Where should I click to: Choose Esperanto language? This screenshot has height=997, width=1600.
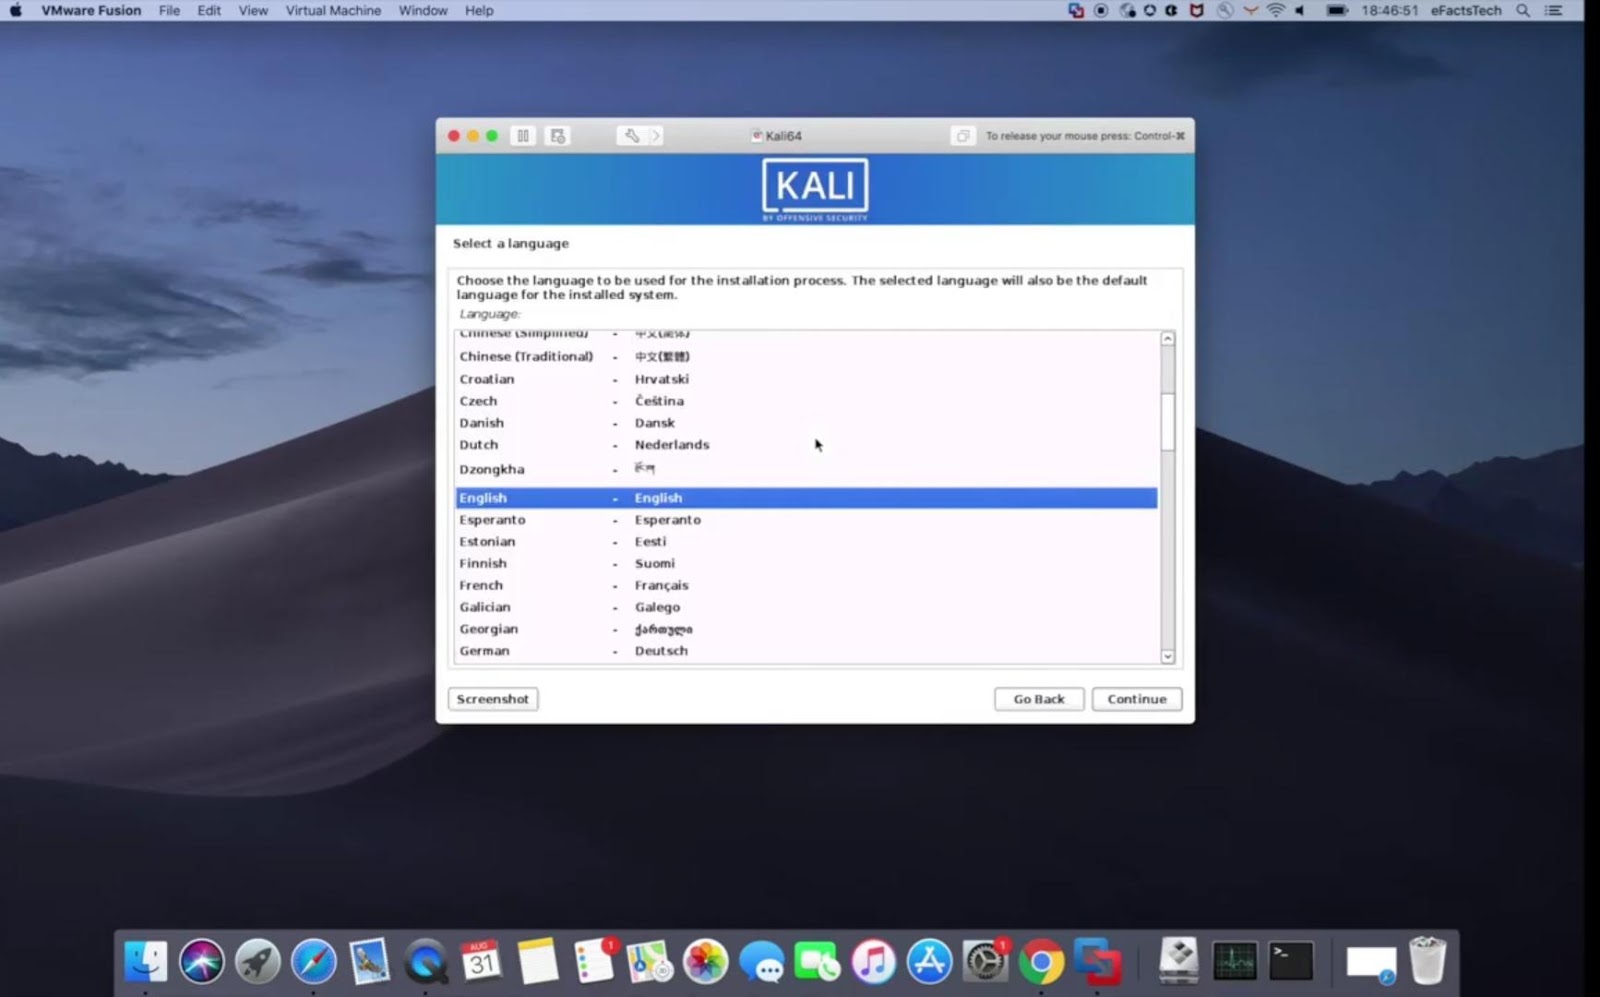(x=806, y=520)
